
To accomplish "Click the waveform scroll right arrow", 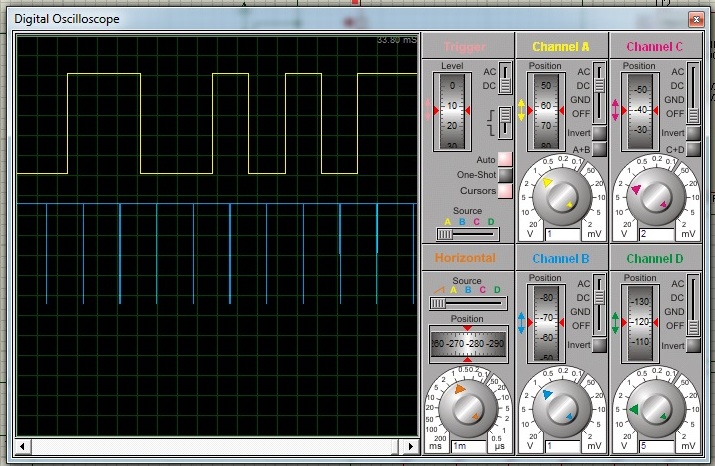I will click(411, 446).
